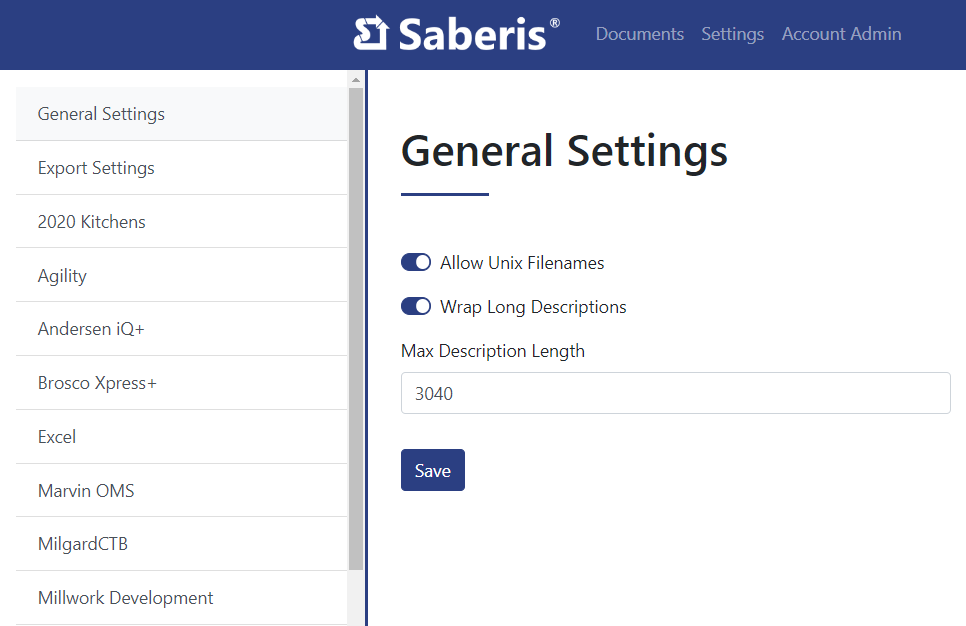The image size is (966, 626).
Task: Select Millwork Development settings
Action: tap(125, 597)
